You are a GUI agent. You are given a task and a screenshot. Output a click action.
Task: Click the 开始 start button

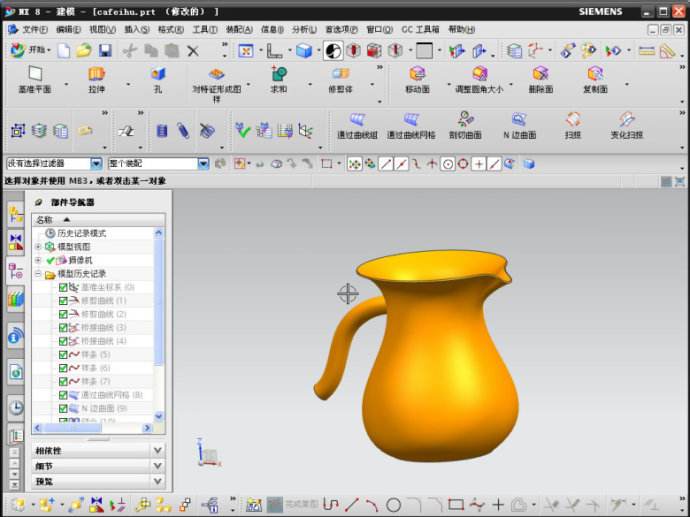[x=30, y=50]
